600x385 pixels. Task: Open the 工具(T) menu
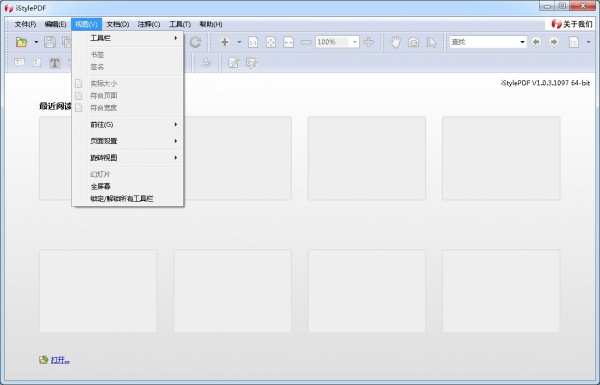pos(180,24)
